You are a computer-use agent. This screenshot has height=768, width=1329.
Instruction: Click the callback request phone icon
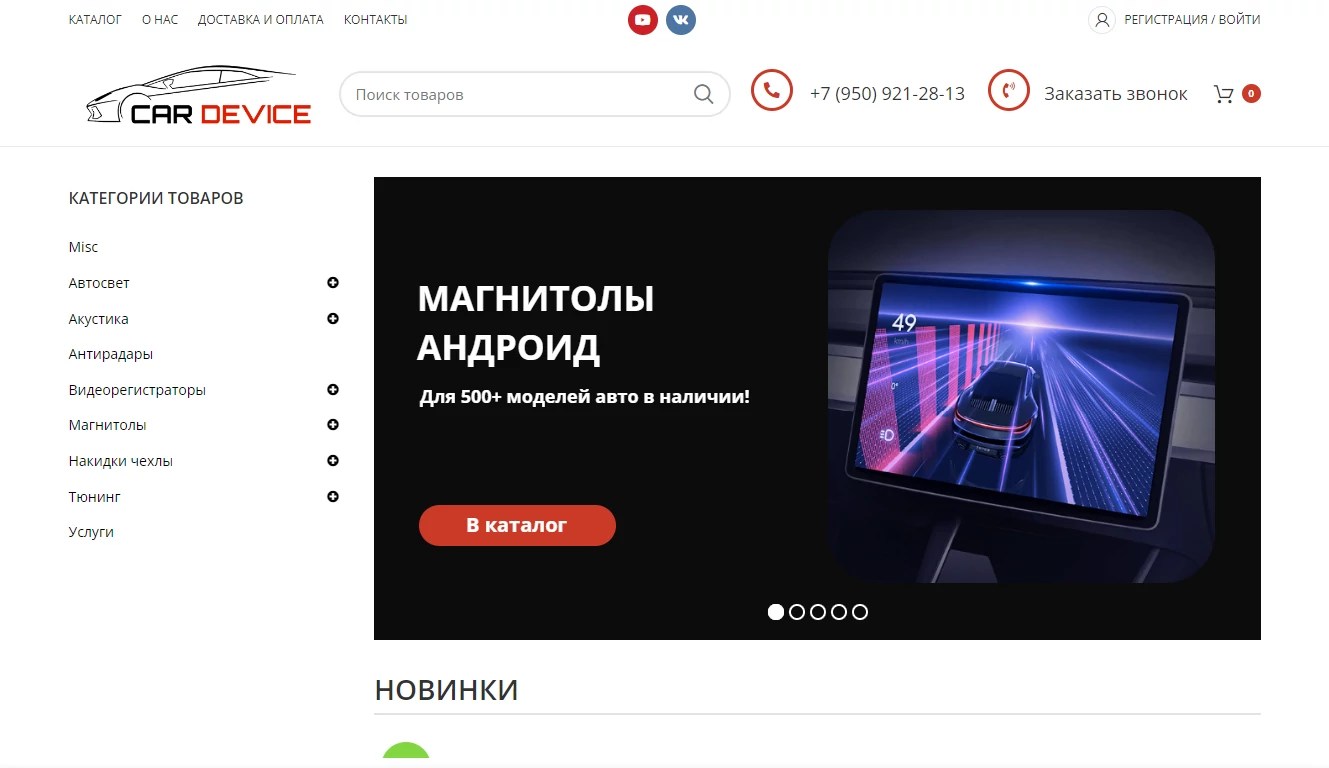(x=1009, y=91)
